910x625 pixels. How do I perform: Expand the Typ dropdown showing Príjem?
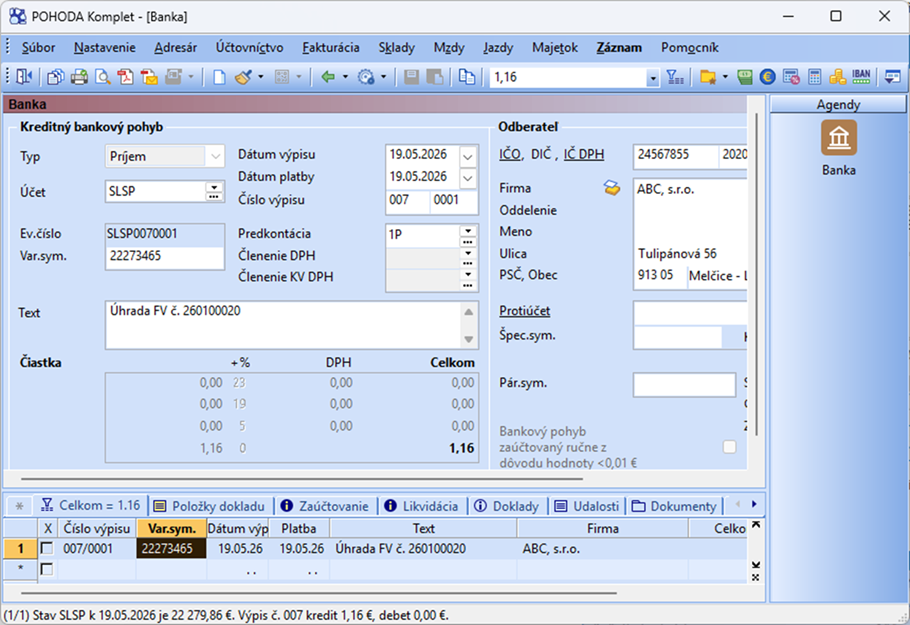[215, 156]
